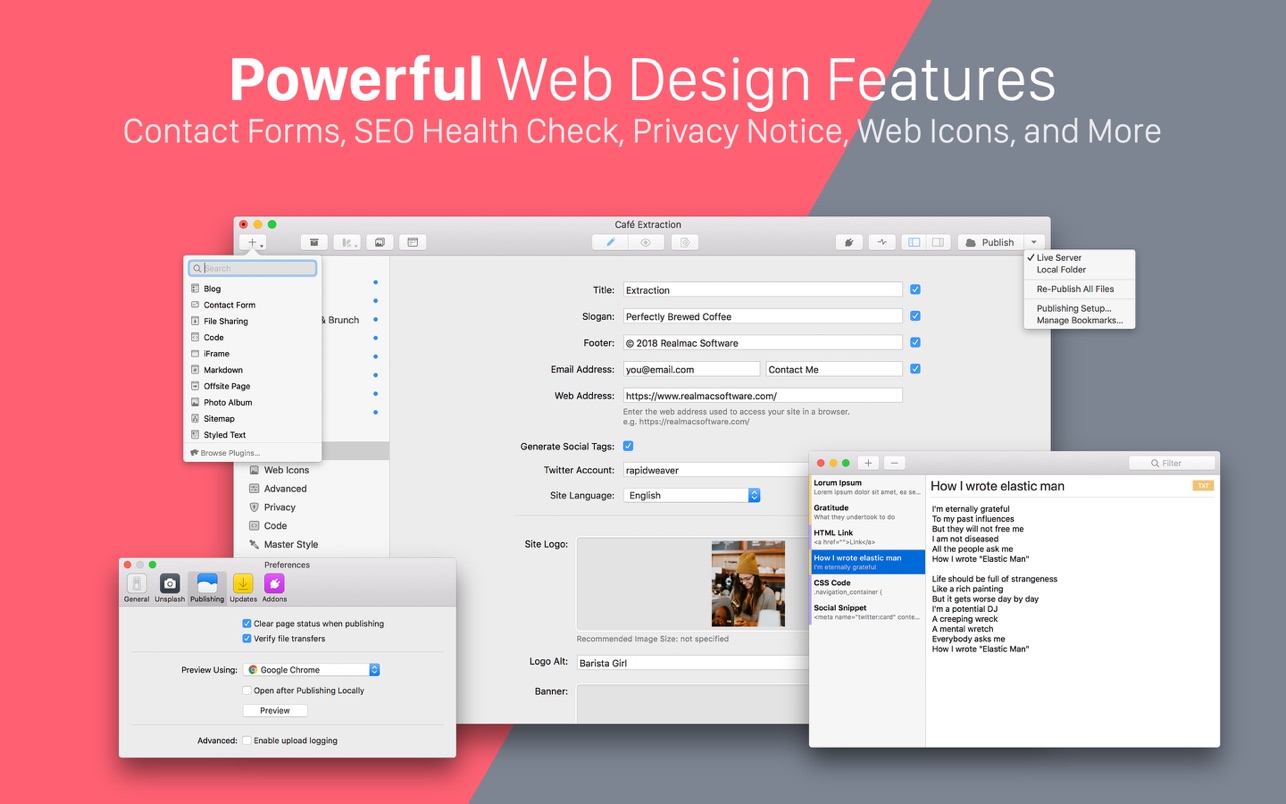Click the Unsplash camera icon in Preferences
The image size is (1286, 804).
(170, 585)
